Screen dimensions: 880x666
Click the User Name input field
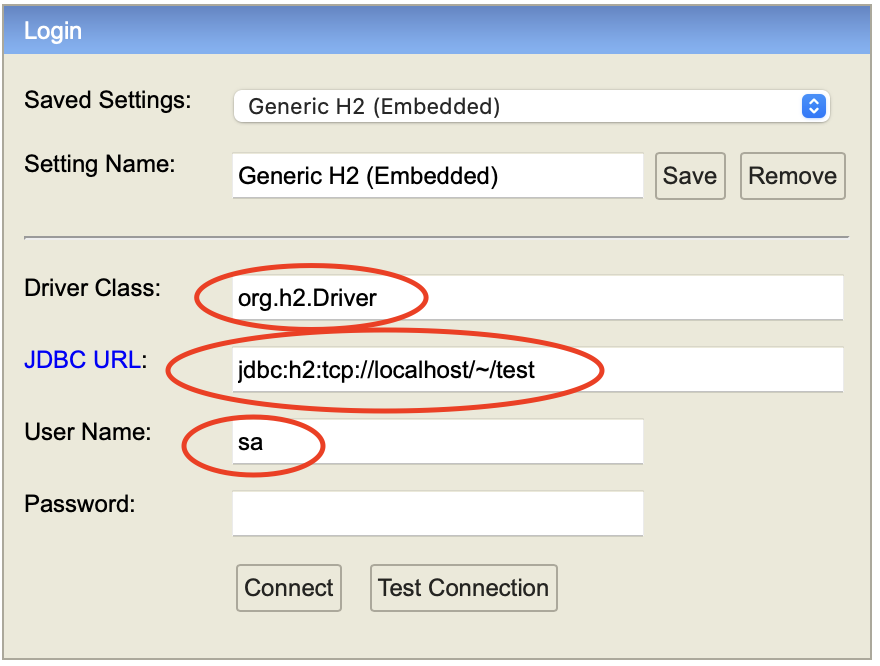(x=438, y=442)
